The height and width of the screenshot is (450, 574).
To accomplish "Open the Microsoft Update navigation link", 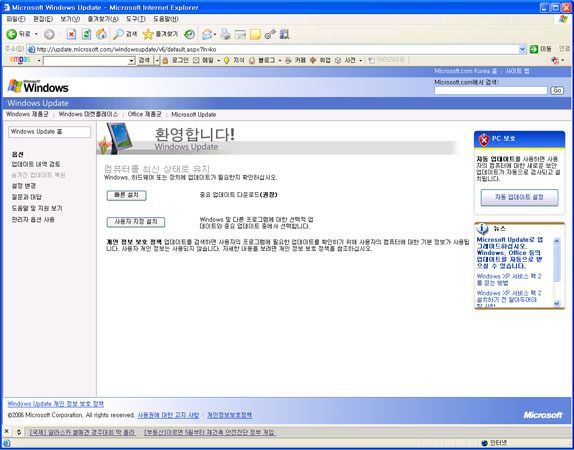I will (194, 115).
